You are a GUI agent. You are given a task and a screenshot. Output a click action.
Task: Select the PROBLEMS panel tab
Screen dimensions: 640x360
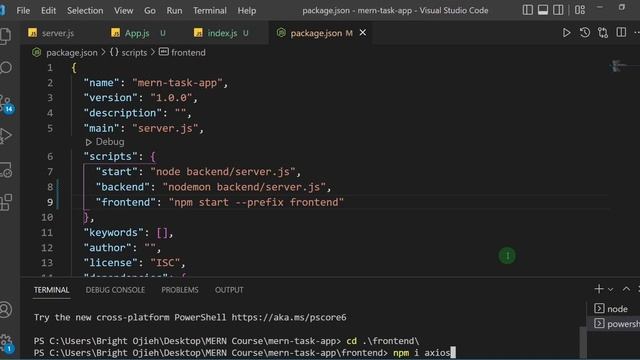pyautogui.click(x=180, y=290)
